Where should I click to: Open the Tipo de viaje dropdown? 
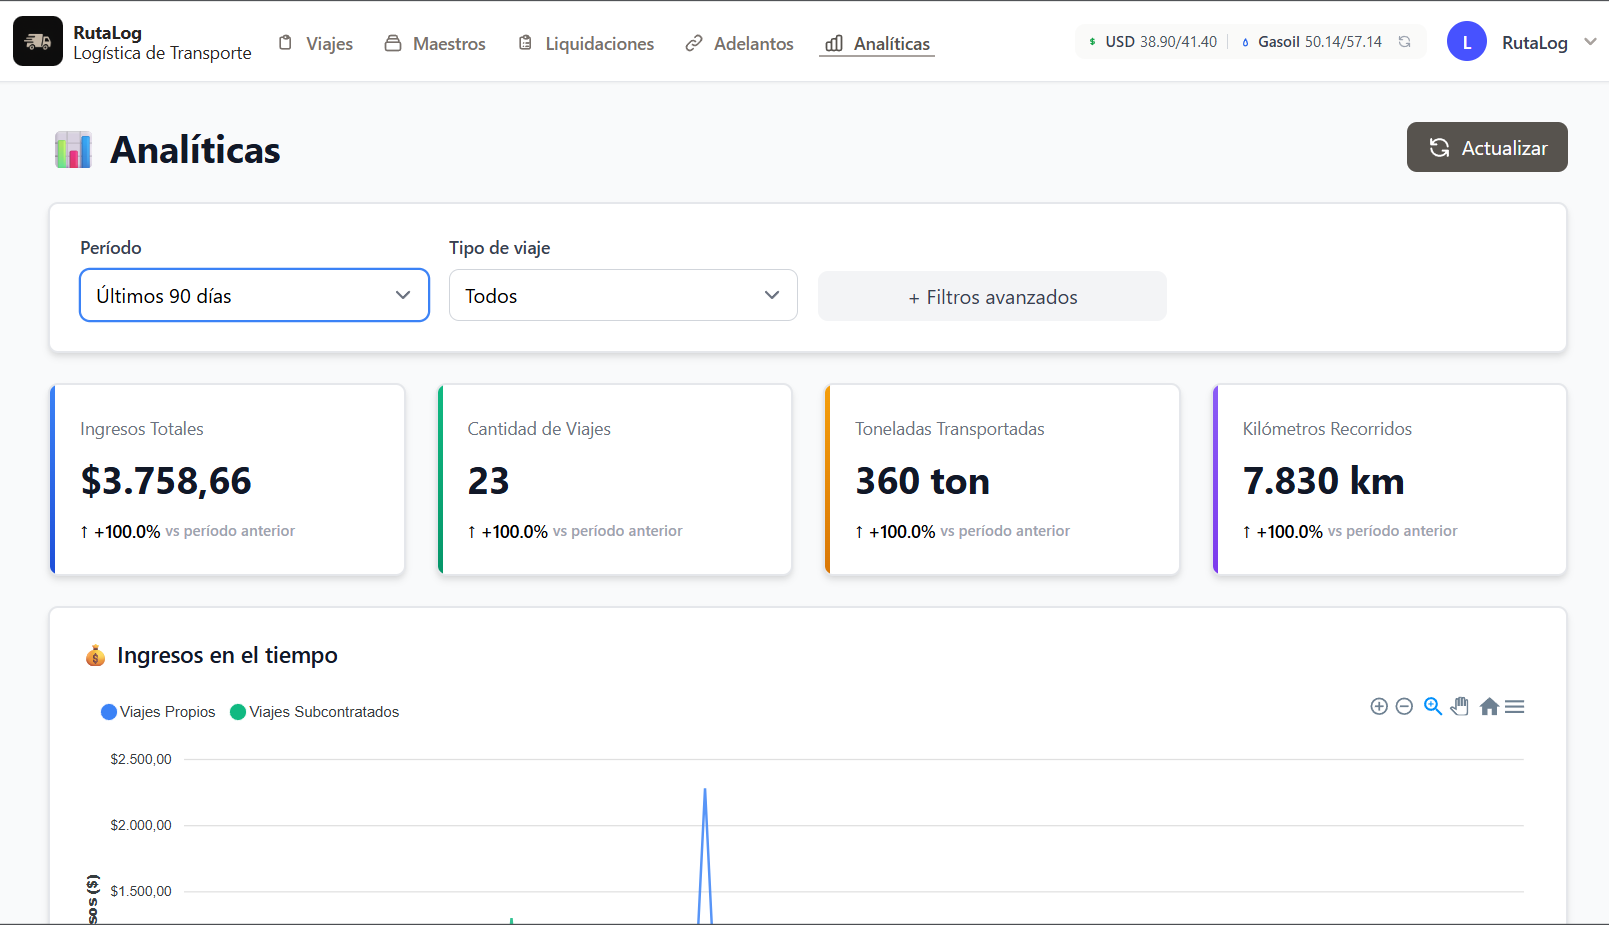coord(623,295)
